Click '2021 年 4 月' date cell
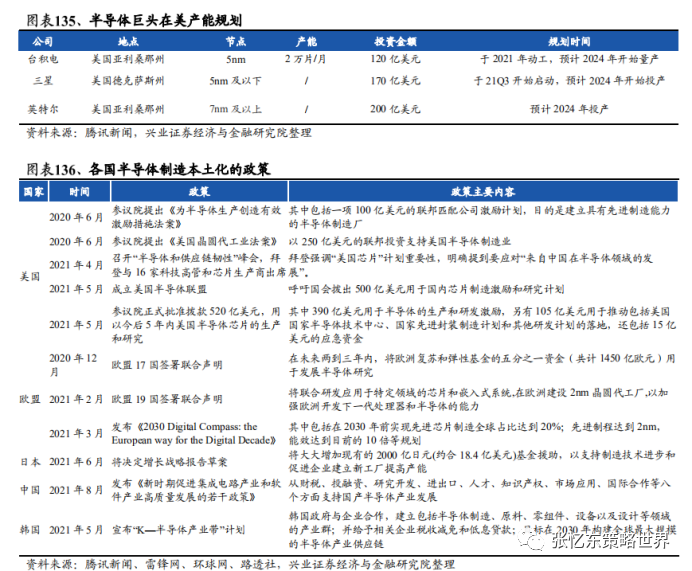This screenshot has width=692, height=571. 76,265
